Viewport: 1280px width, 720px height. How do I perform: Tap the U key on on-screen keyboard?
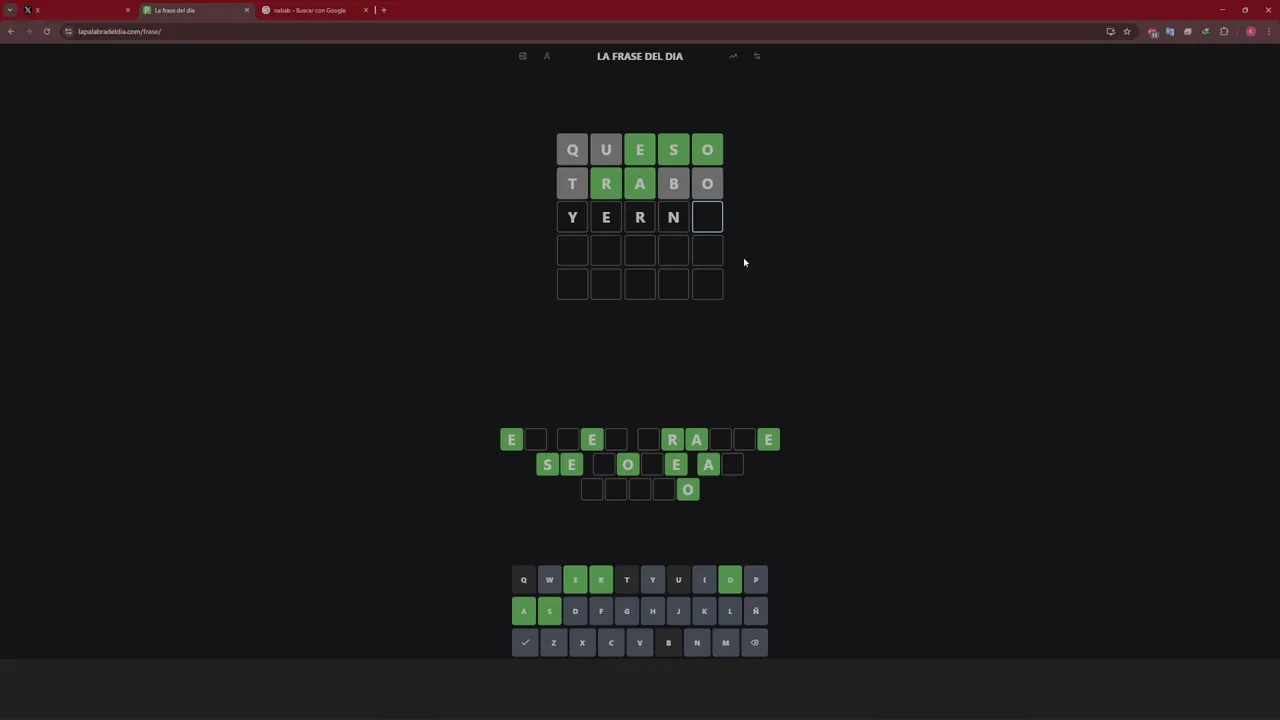(x=678, y=580)
